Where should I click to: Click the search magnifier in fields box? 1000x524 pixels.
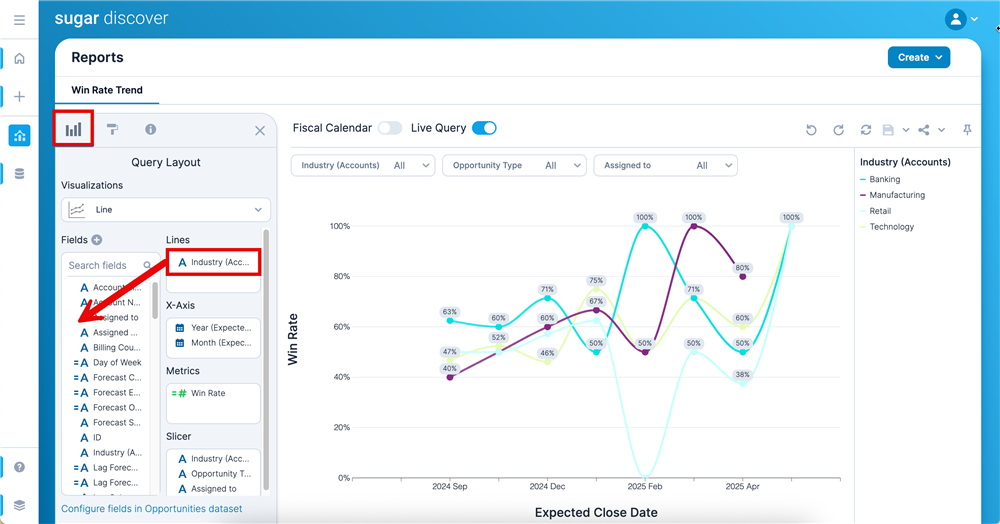point(147,265)
